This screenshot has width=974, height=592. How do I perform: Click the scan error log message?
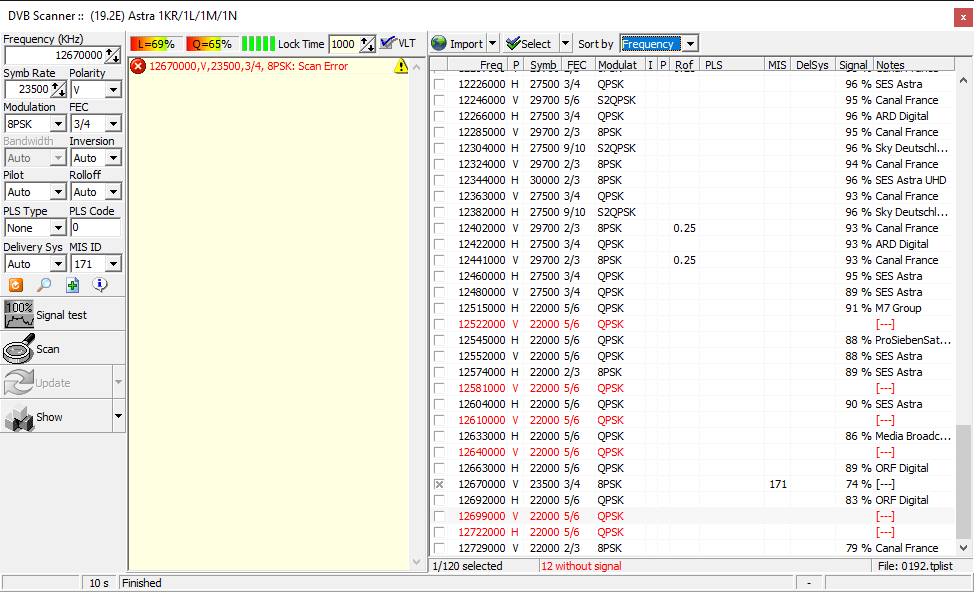[248, 66]
